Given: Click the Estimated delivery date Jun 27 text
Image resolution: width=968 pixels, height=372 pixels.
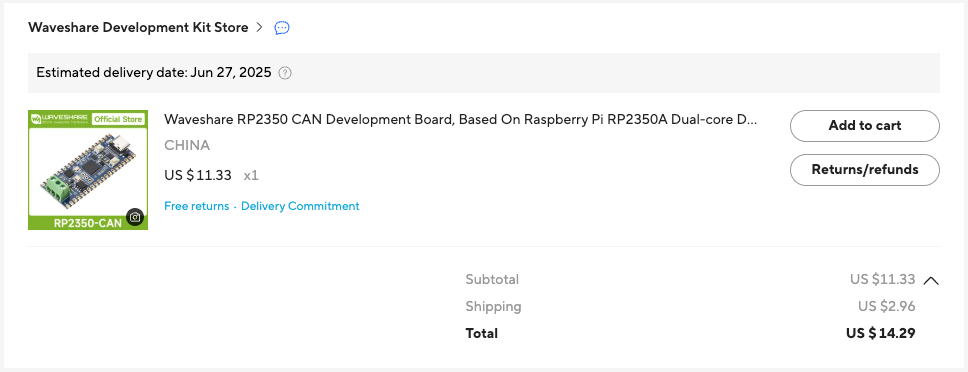Looking at the screenshot, I should [154, 73].
